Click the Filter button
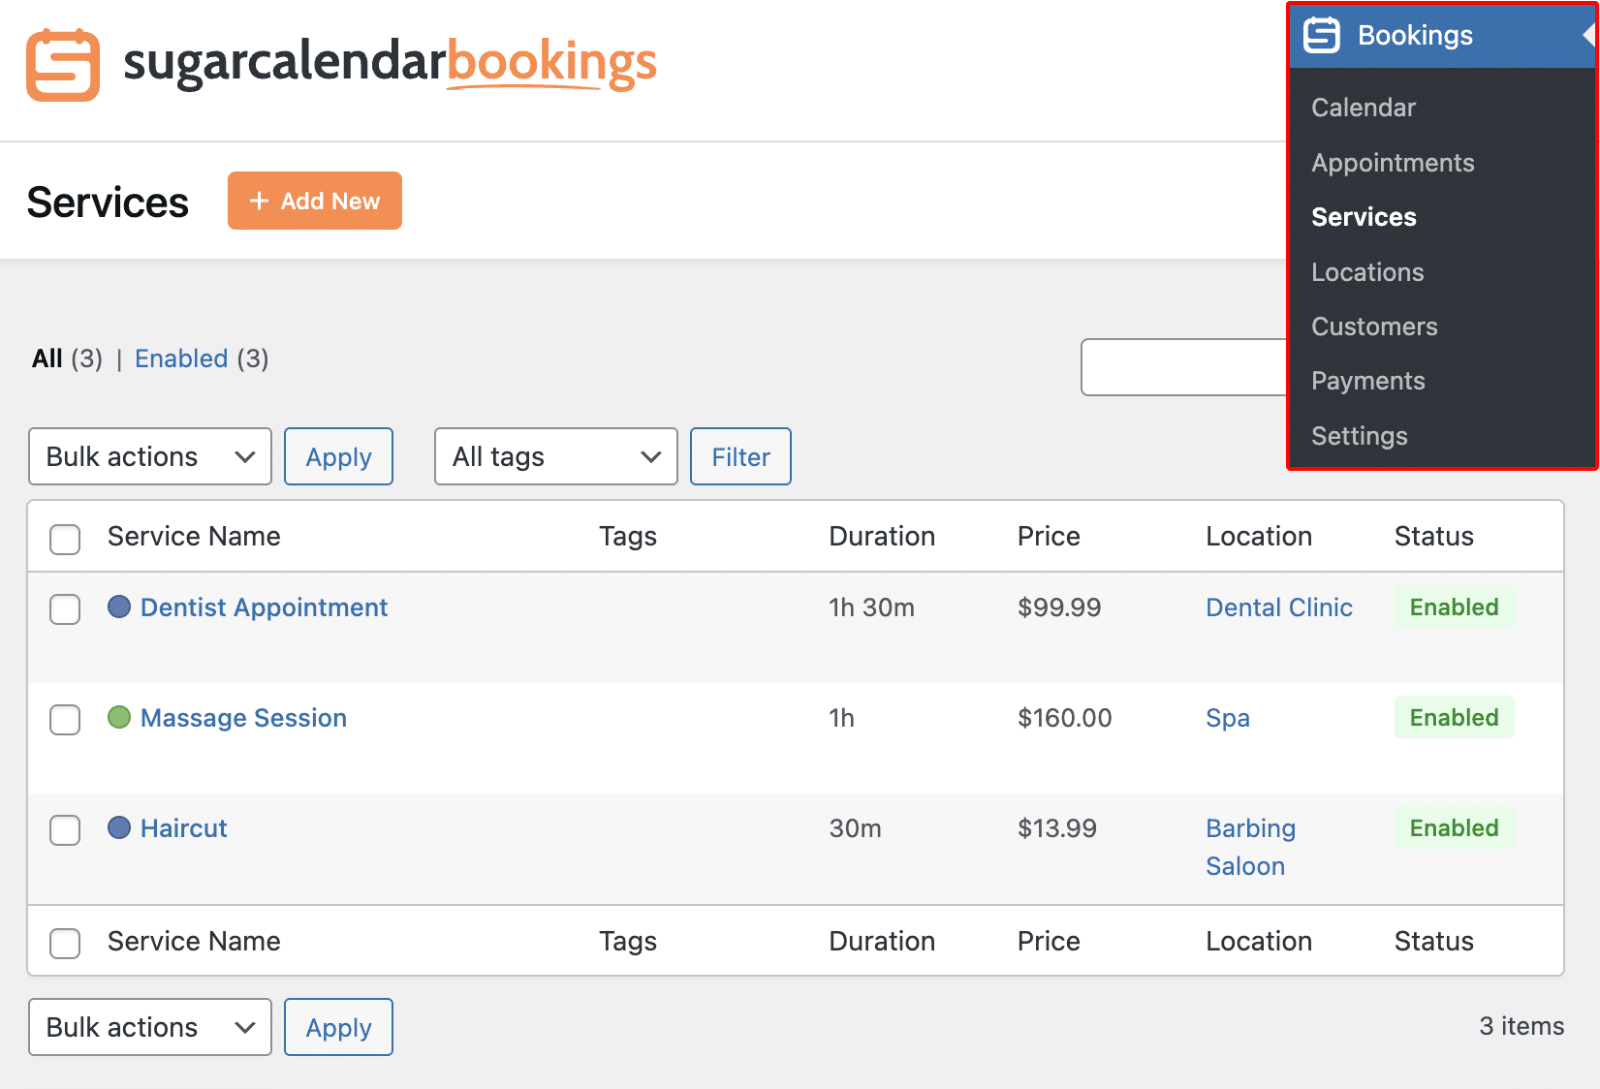 (x=740, y=456)
